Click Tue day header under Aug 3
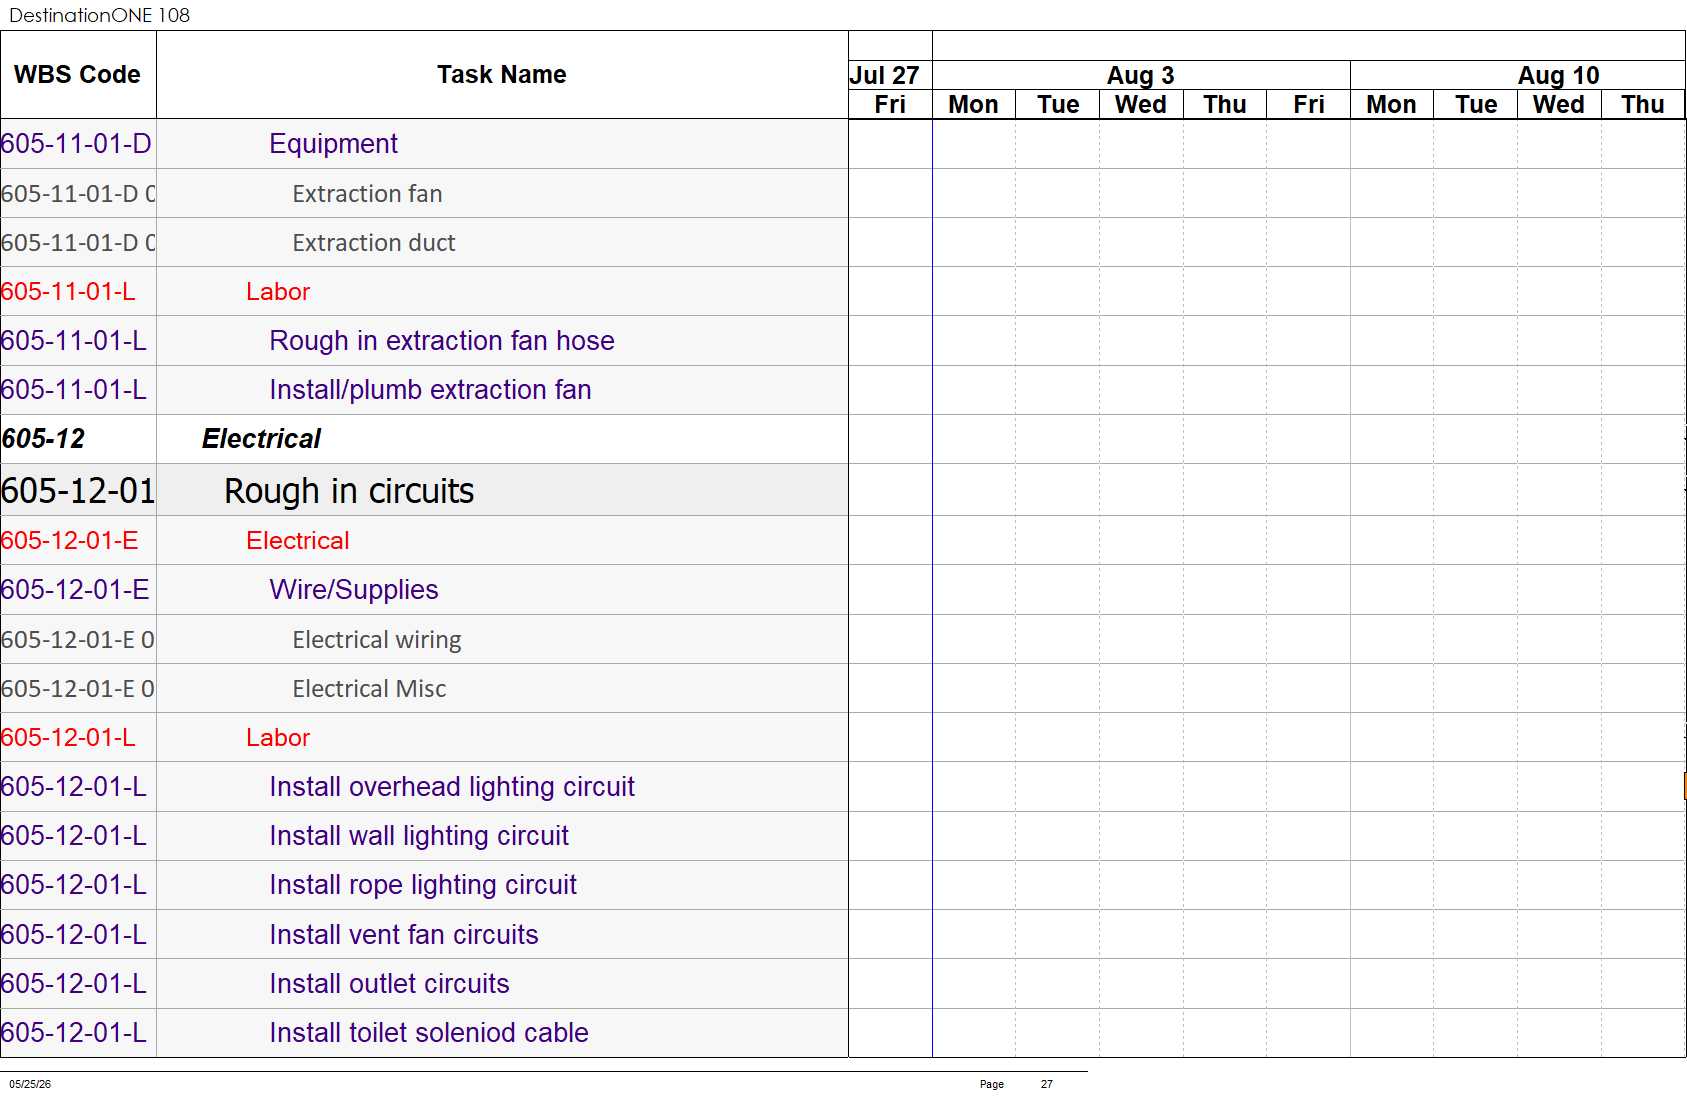 pyautogui.click(x=1058, y=105)
